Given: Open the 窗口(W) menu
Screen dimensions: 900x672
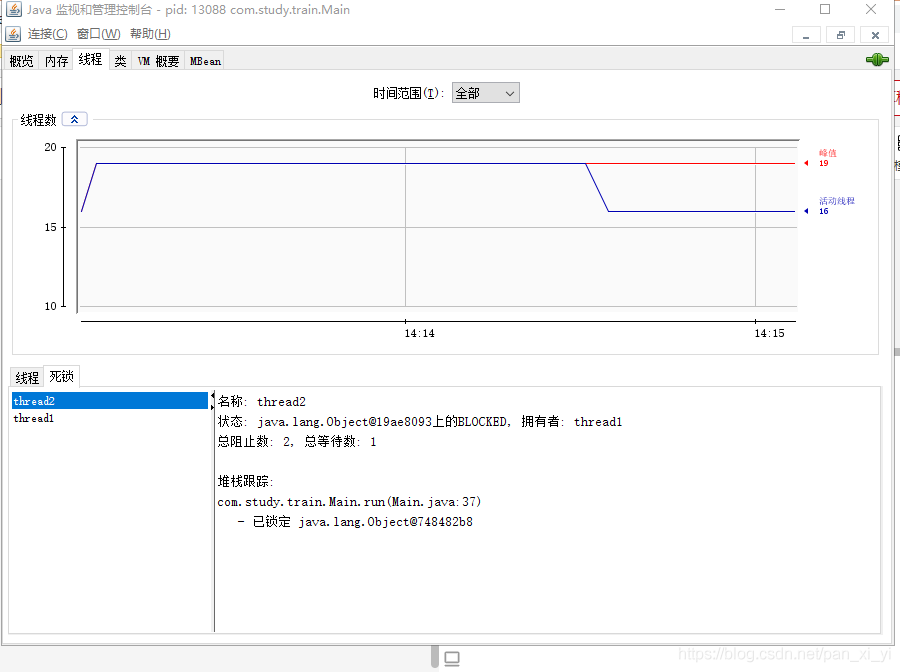Looking at the screenshot, I should tap(99, 34).
